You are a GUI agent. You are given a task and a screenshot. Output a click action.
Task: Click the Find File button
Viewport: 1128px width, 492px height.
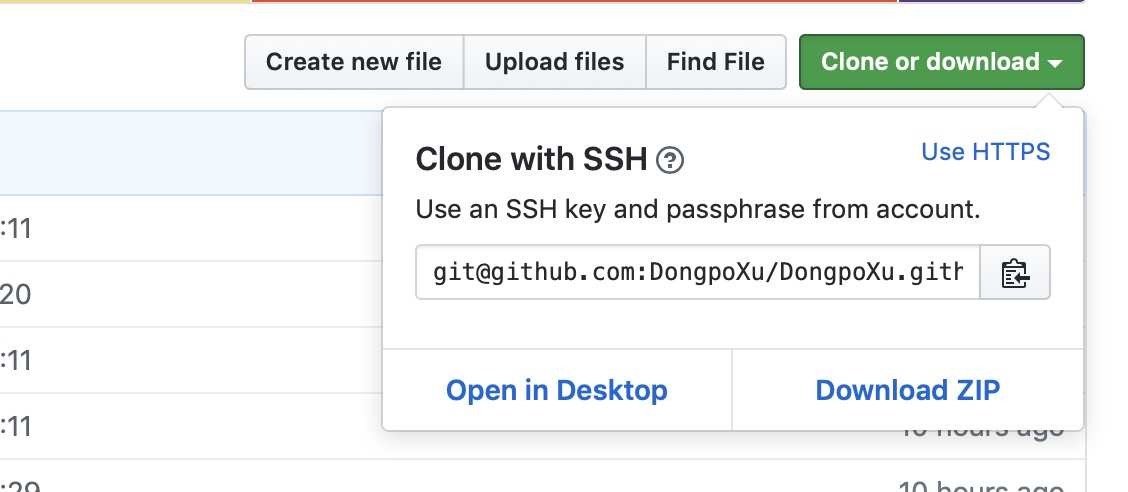pyautogui.click(x=715, y=62)
